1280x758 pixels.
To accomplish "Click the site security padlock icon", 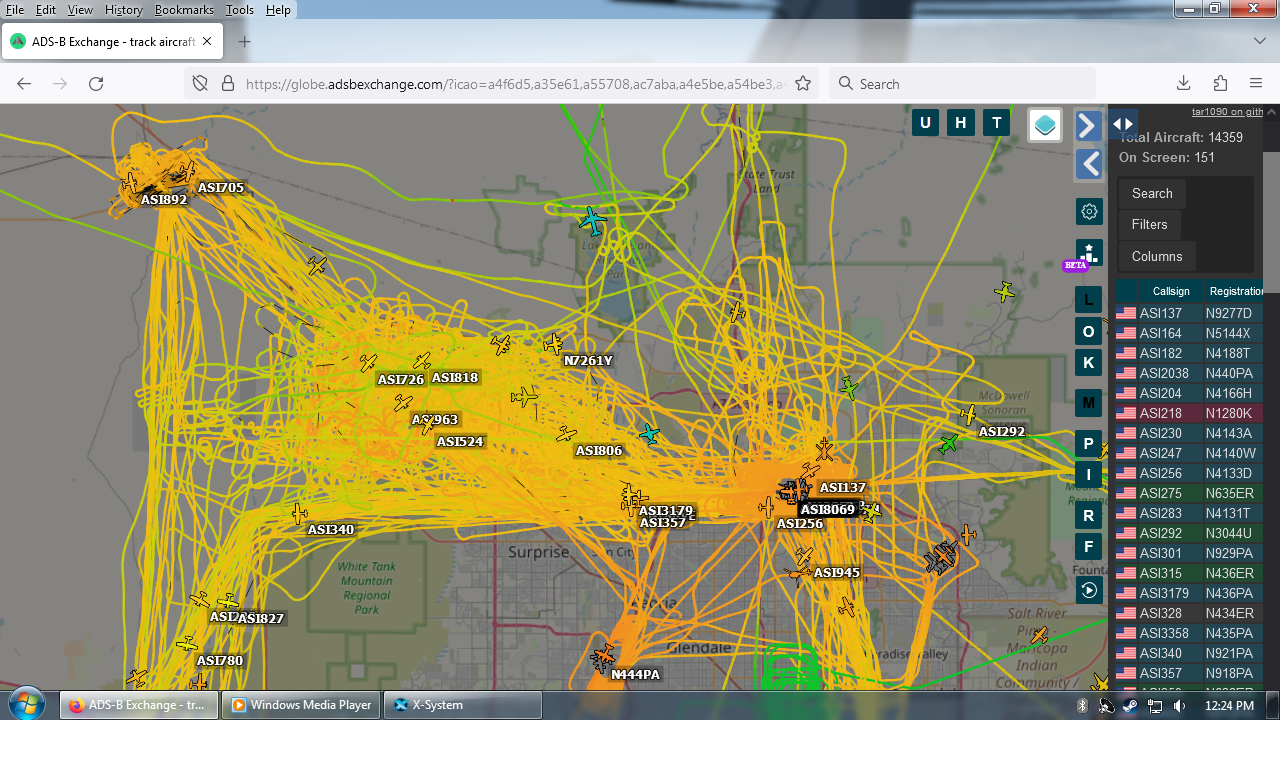I will 227,84.
